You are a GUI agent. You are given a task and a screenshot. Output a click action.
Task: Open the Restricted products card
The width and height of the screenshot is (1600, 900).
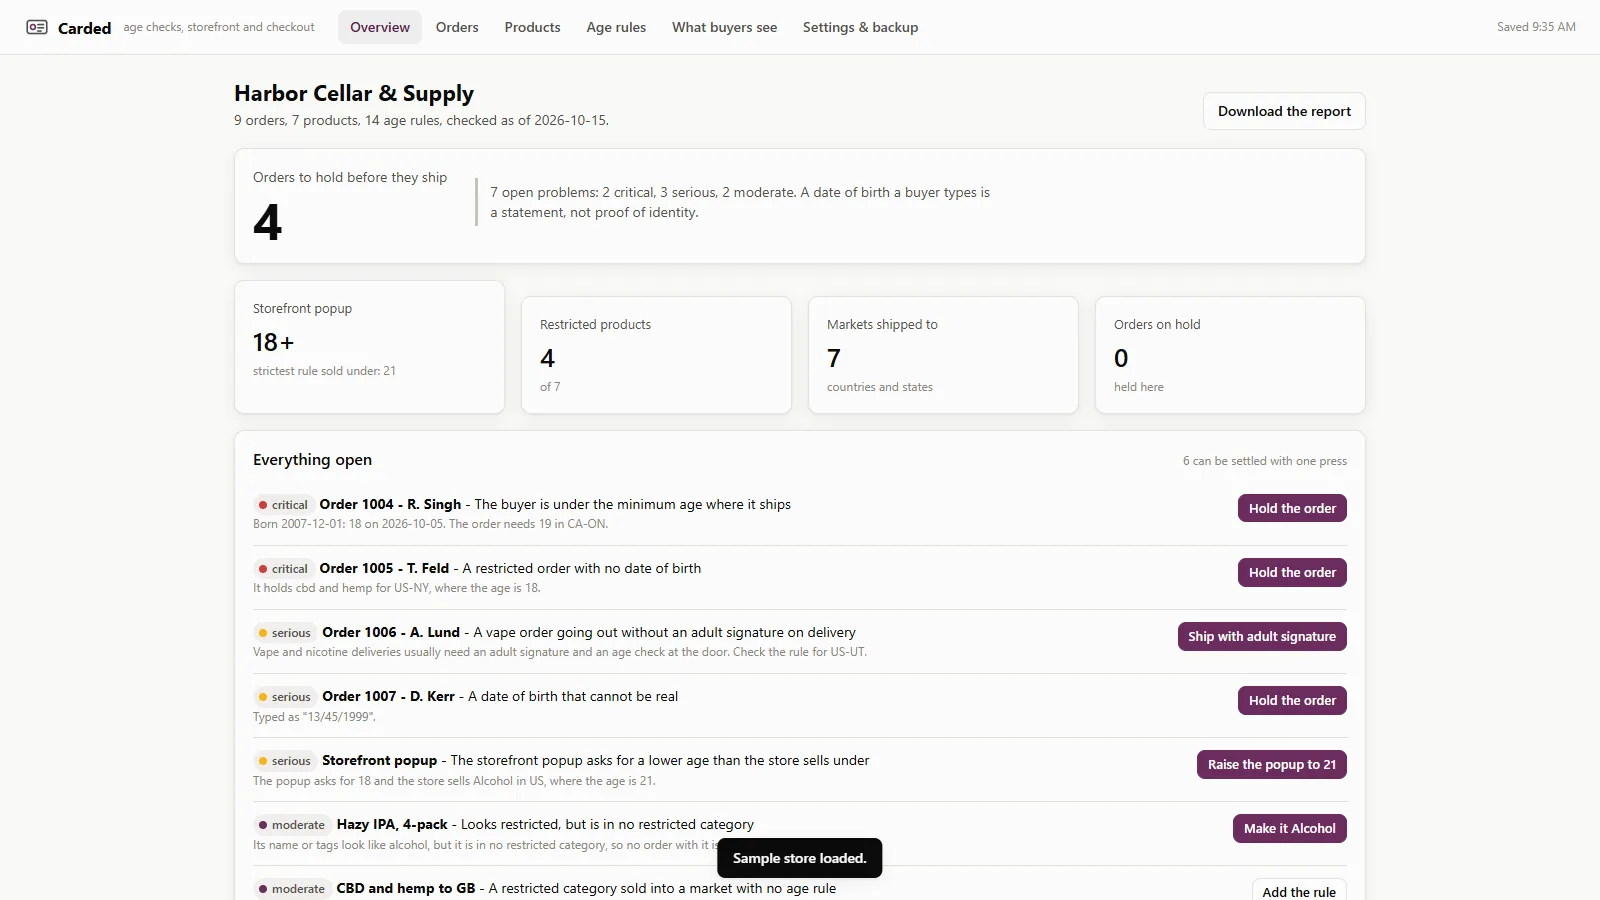click(x=656, y=355)
